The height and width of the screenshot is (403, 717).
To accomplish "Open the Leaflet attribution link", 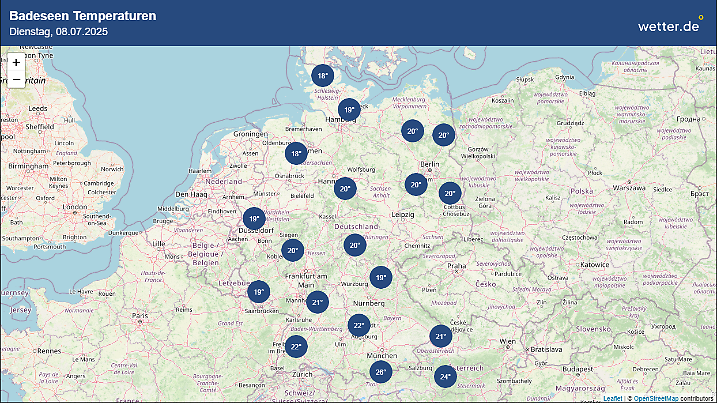I will point(611,398).
